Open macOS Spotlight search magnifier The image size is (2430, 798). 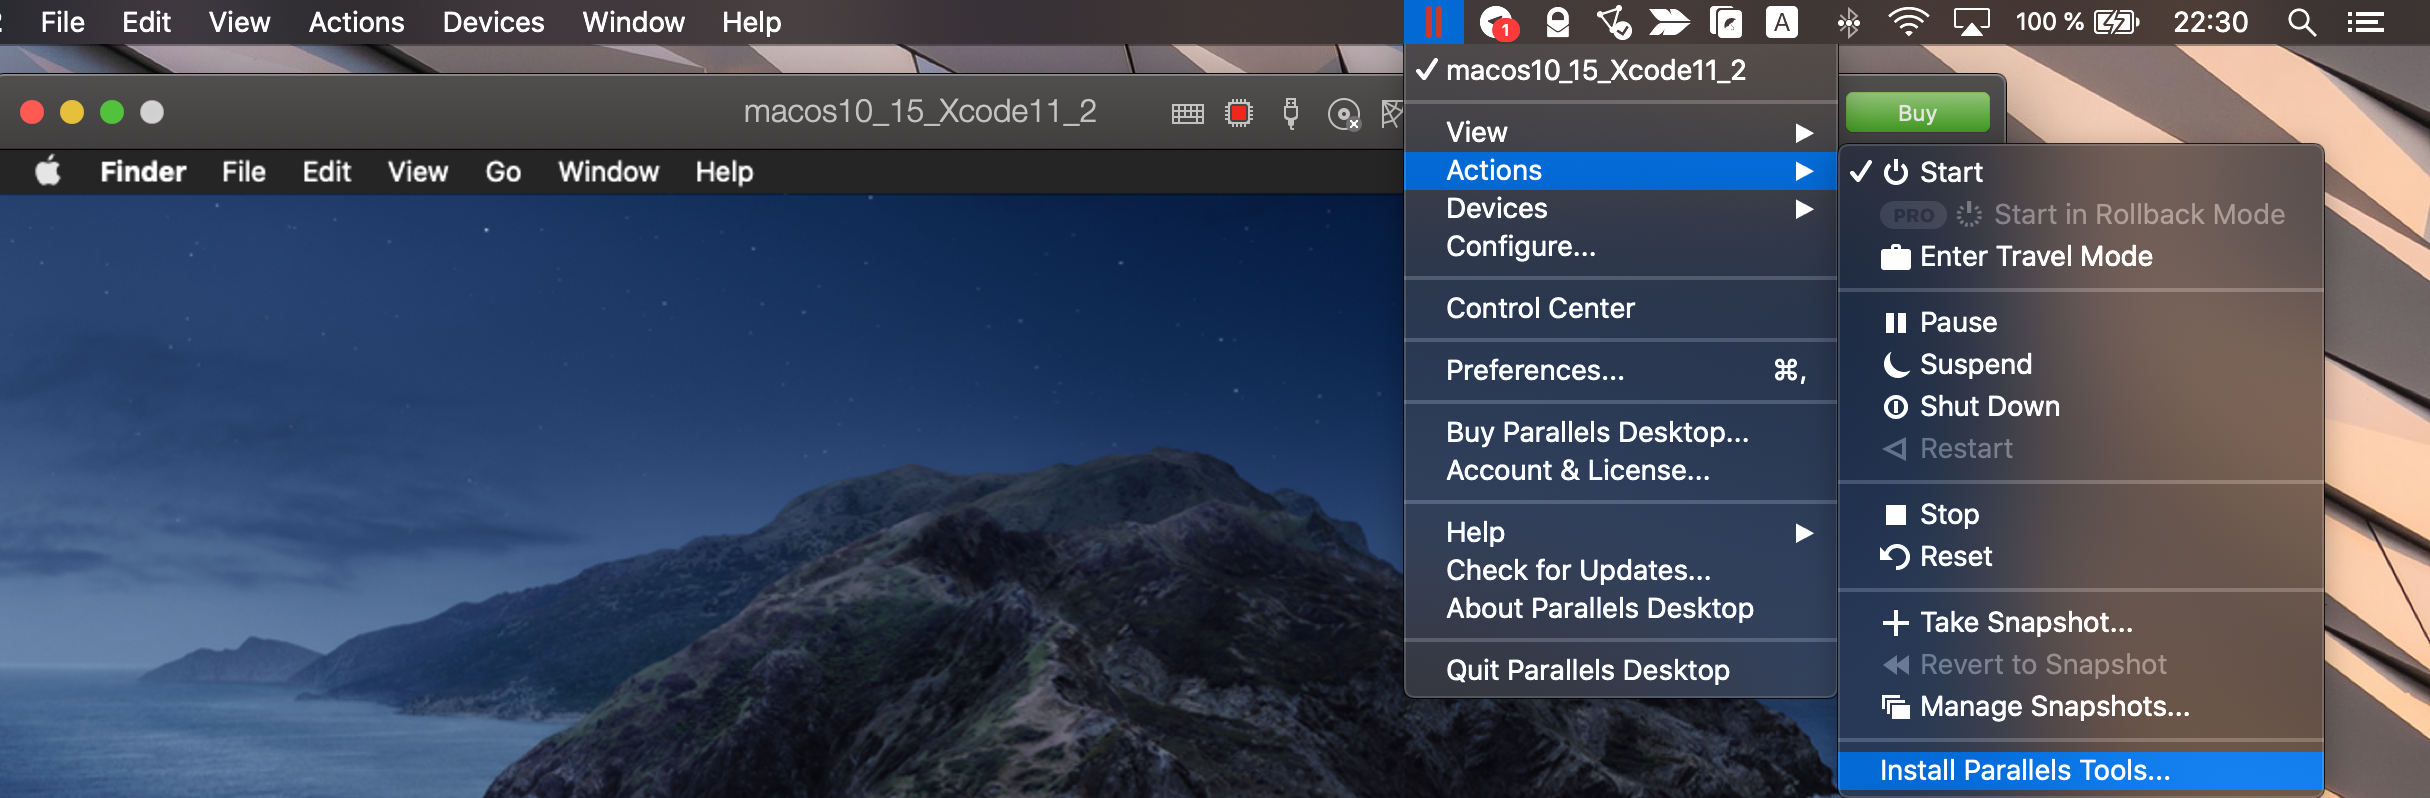pos(2301,22)
